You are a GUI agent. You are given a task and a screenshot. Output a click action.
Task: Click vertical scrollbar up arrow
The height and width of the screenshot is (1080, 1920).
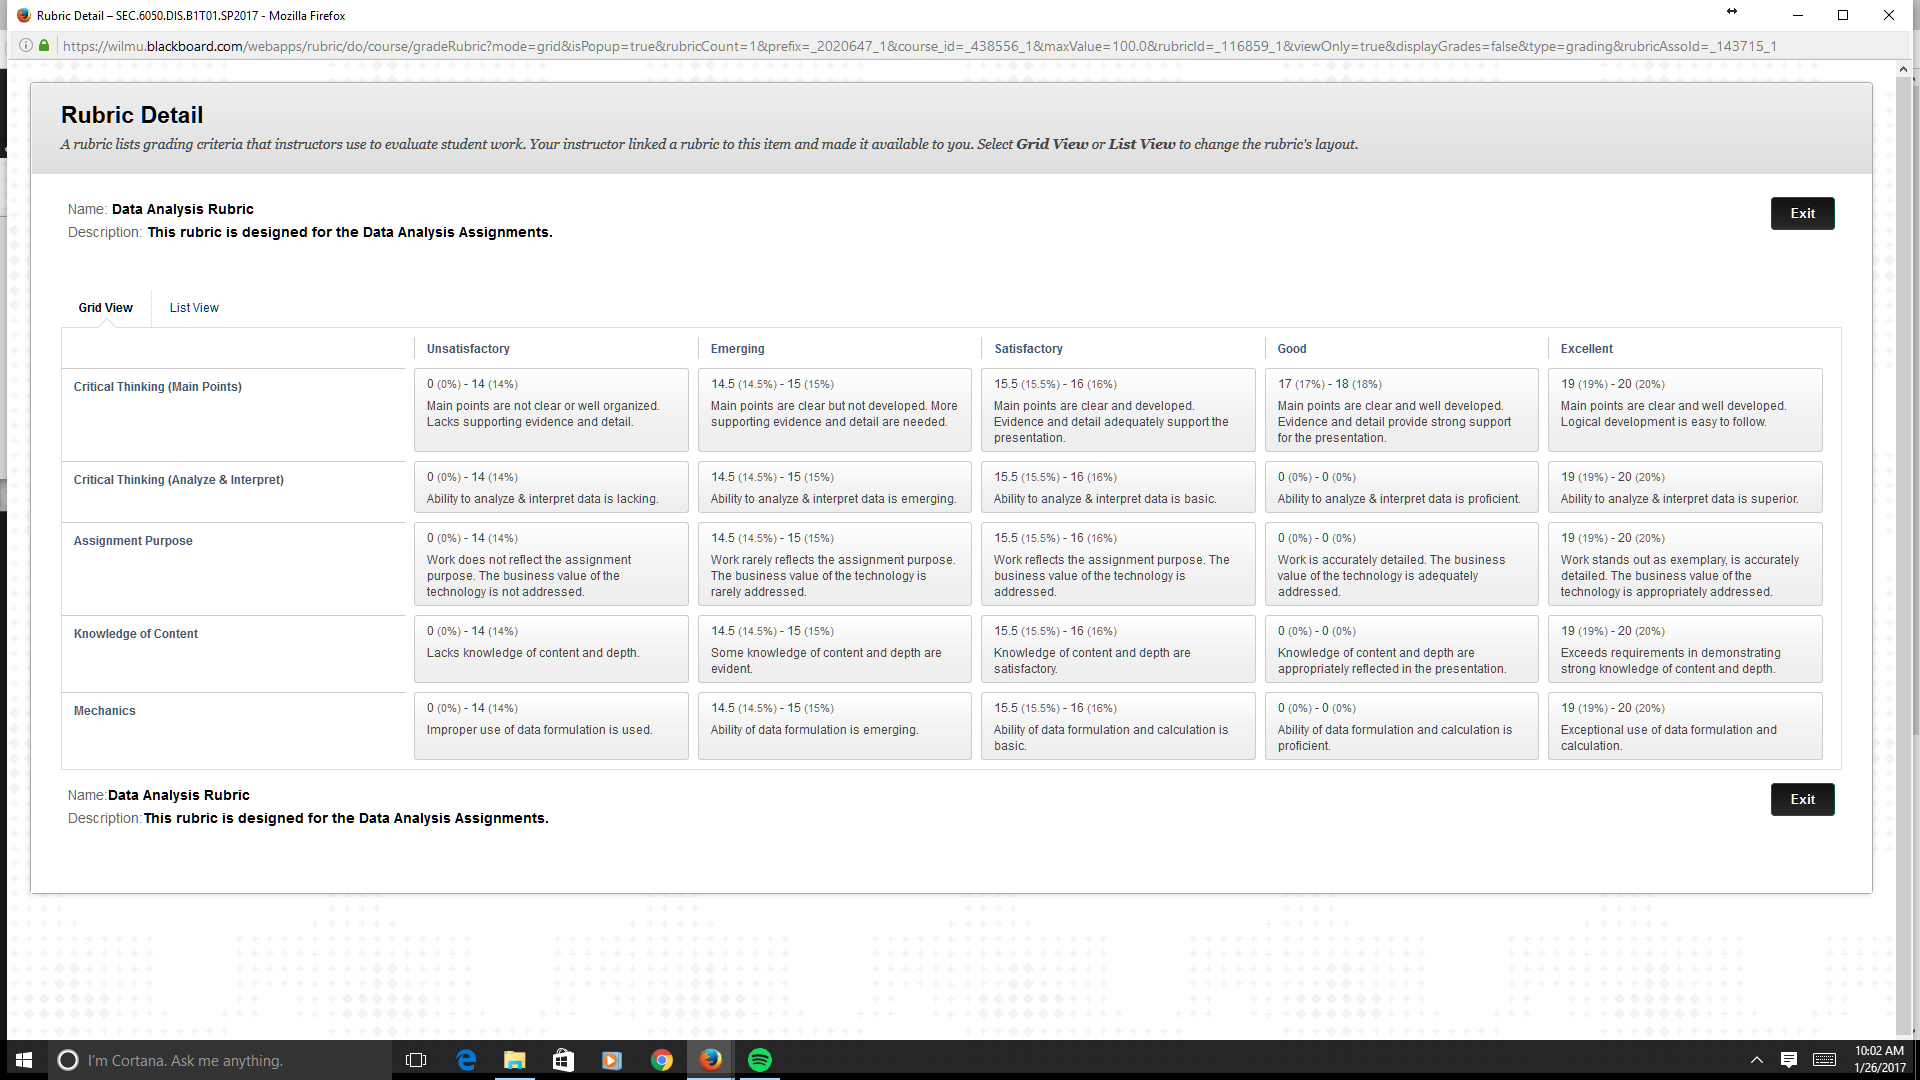click(1904, 71)
